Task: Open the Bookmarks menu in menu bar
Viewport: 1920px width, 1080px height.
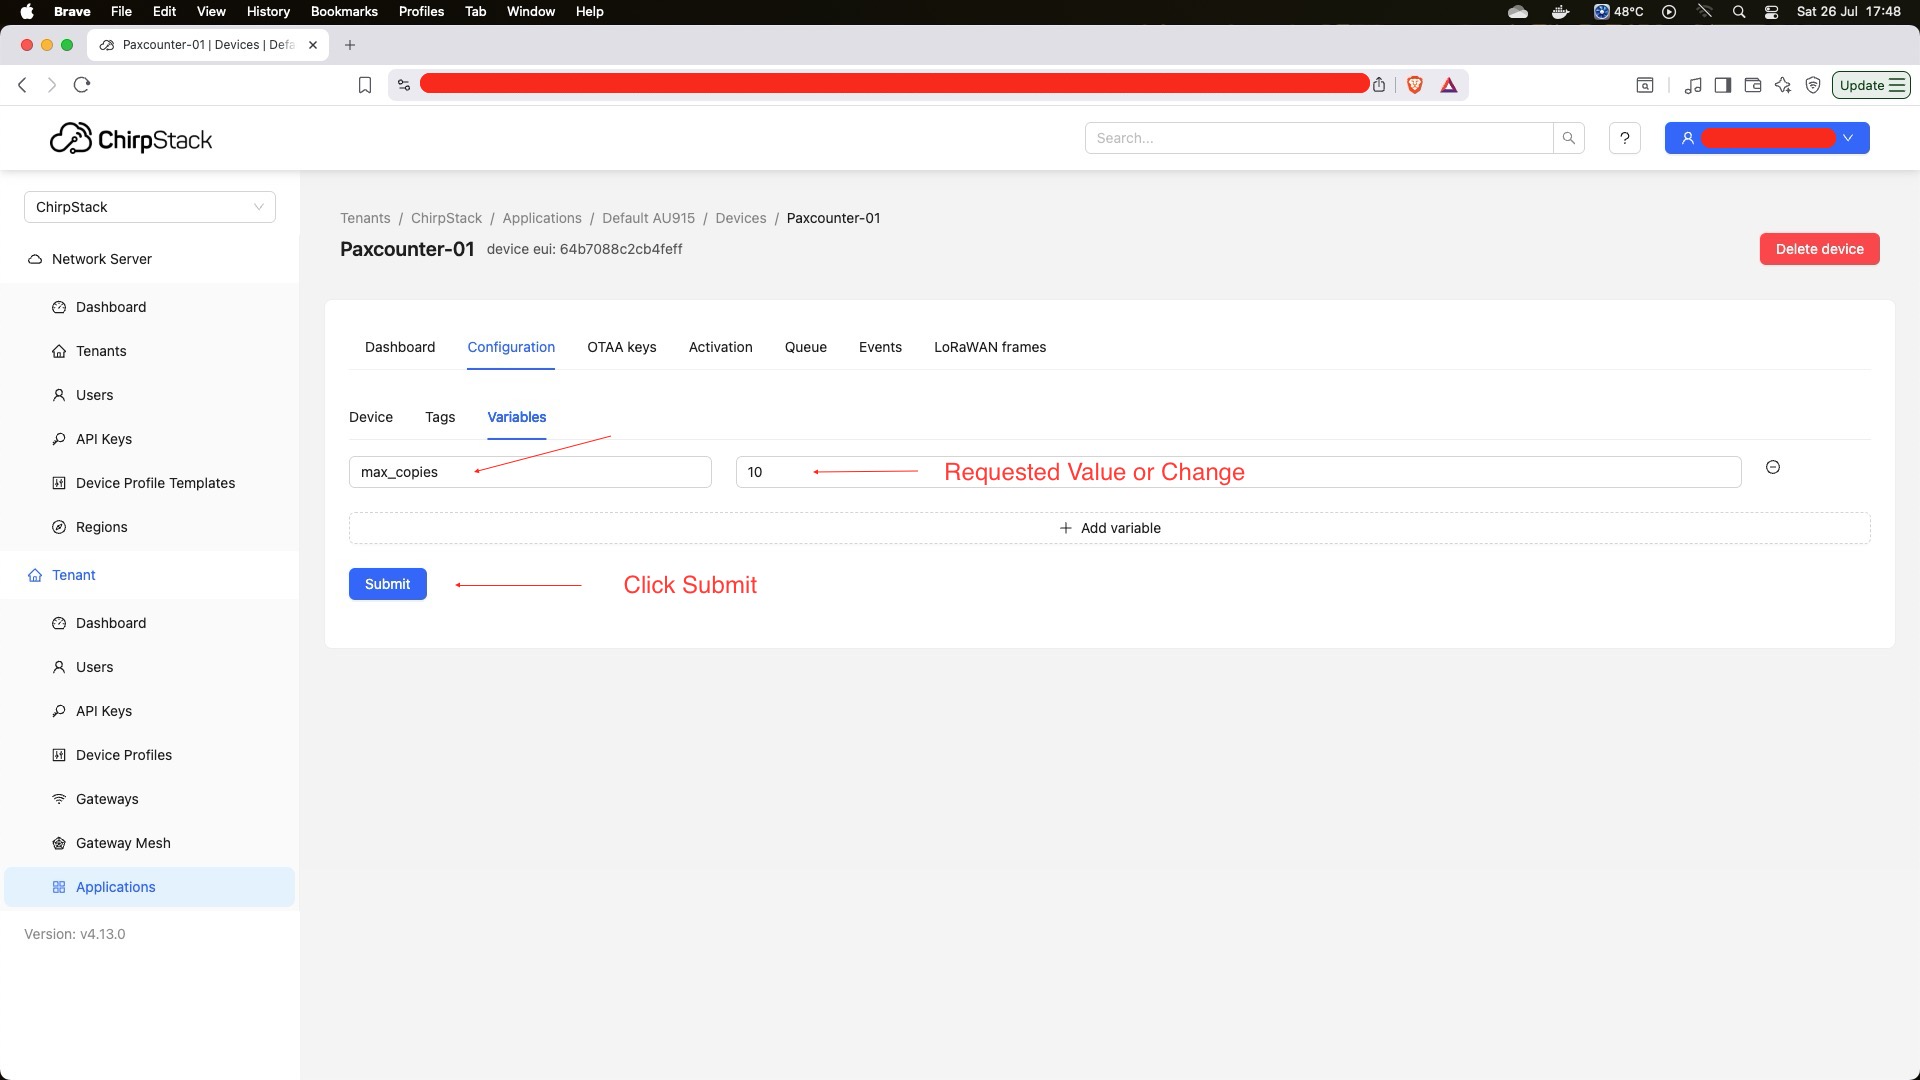Action: (x=343, y=11)
